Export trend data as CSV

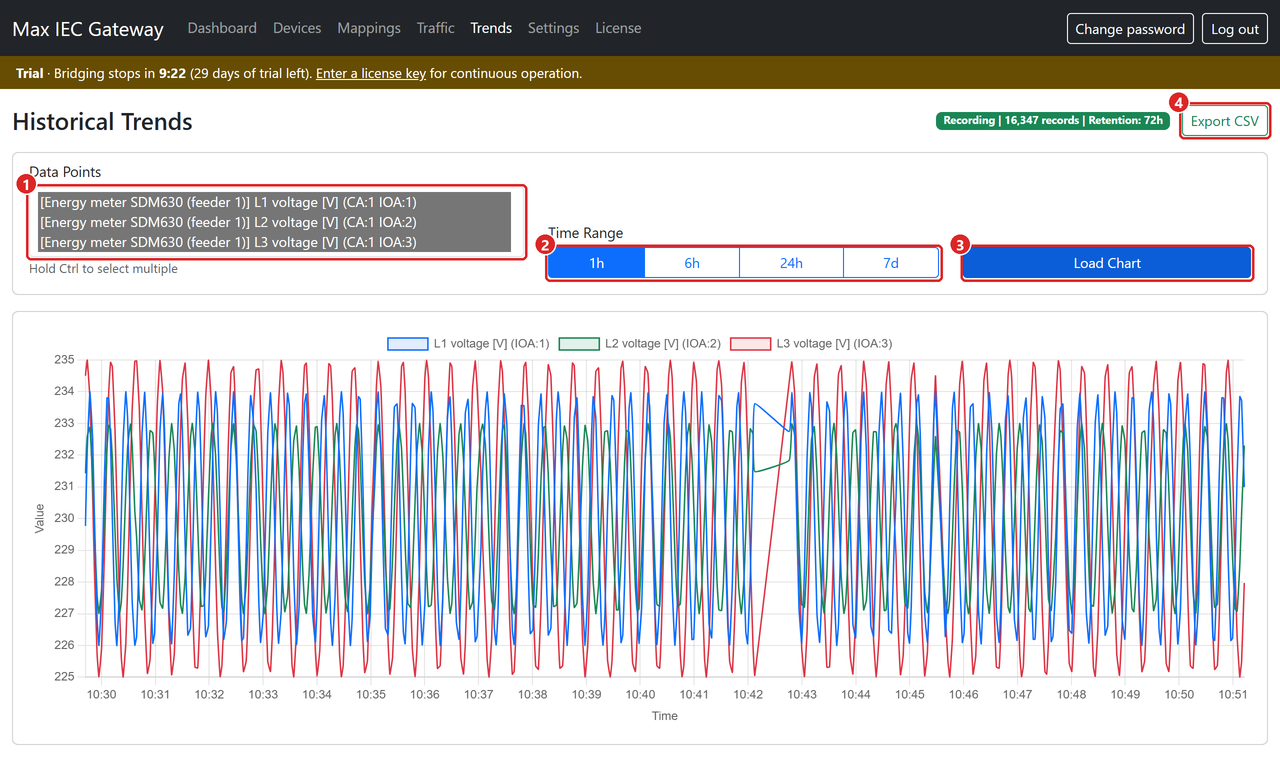[1225, 121]
